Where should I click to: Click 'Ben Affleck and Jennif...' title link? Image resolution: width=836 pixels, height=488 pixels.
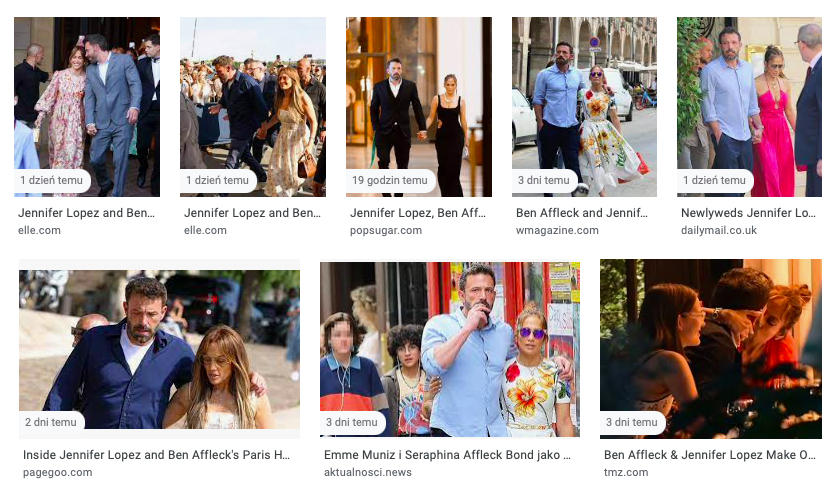(582, 213)
